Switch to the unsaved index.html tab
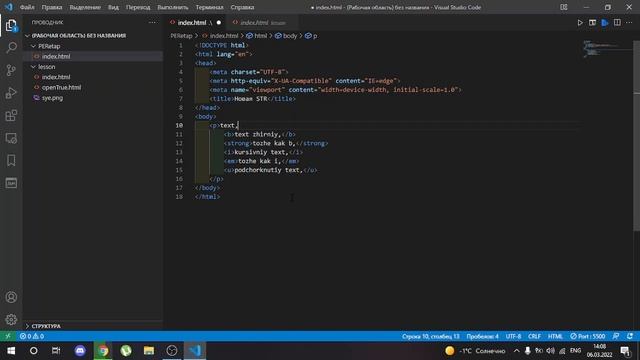 (x=195, y=23)
